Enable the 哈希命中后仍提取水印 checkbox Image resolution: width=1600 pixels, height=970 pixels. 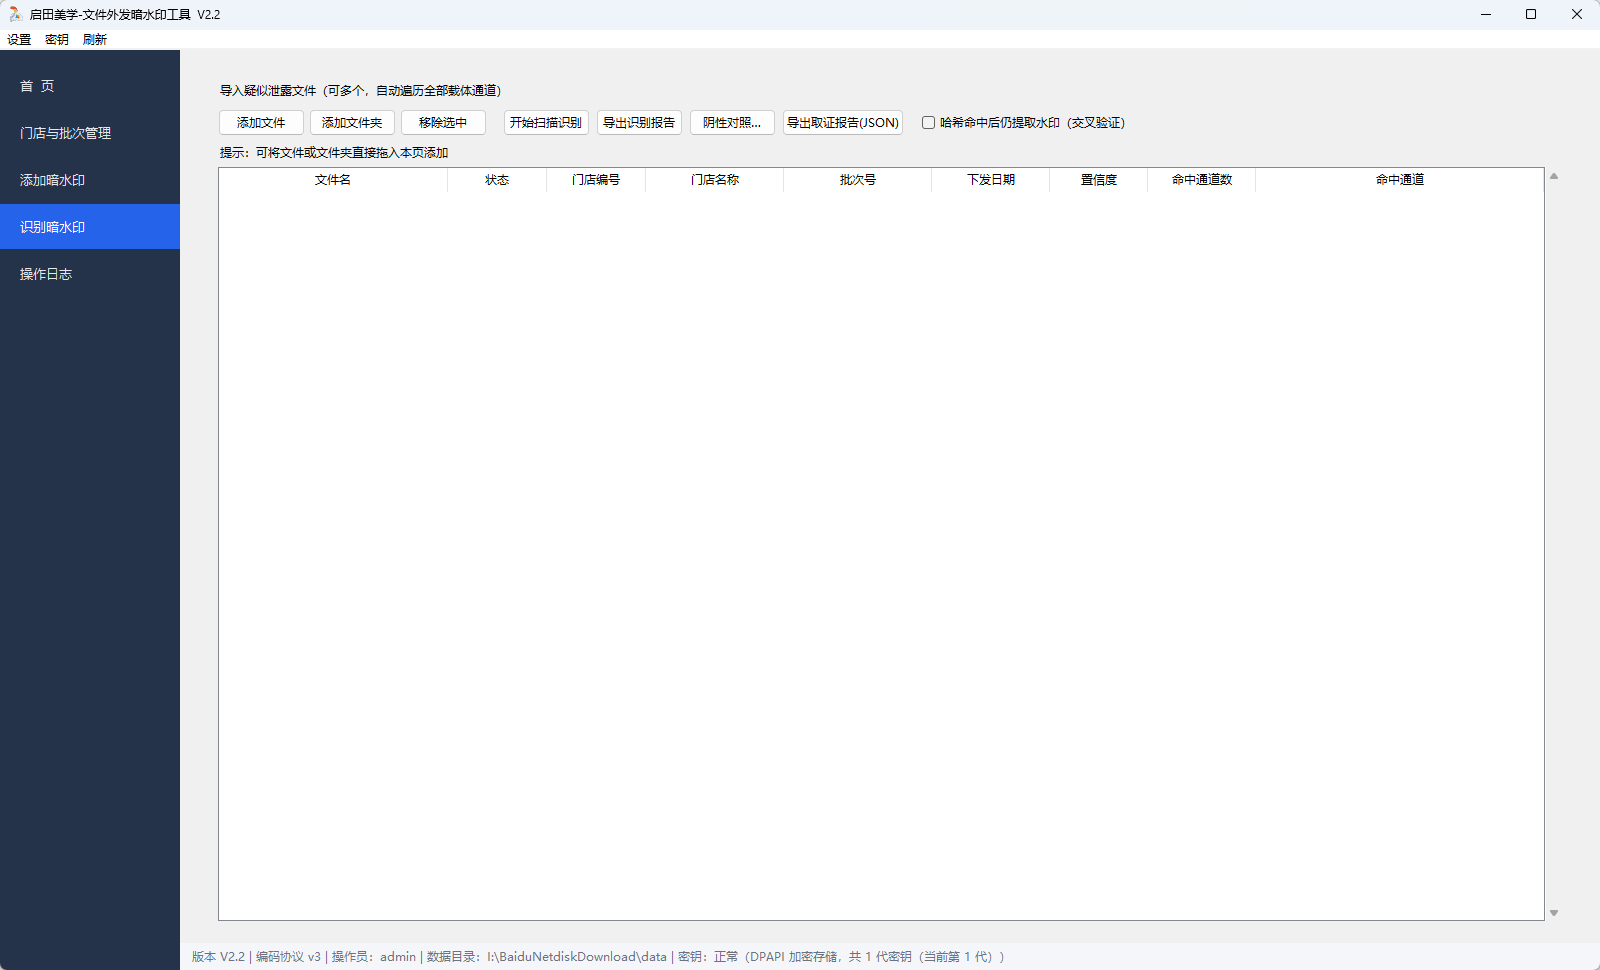point(928,123)
